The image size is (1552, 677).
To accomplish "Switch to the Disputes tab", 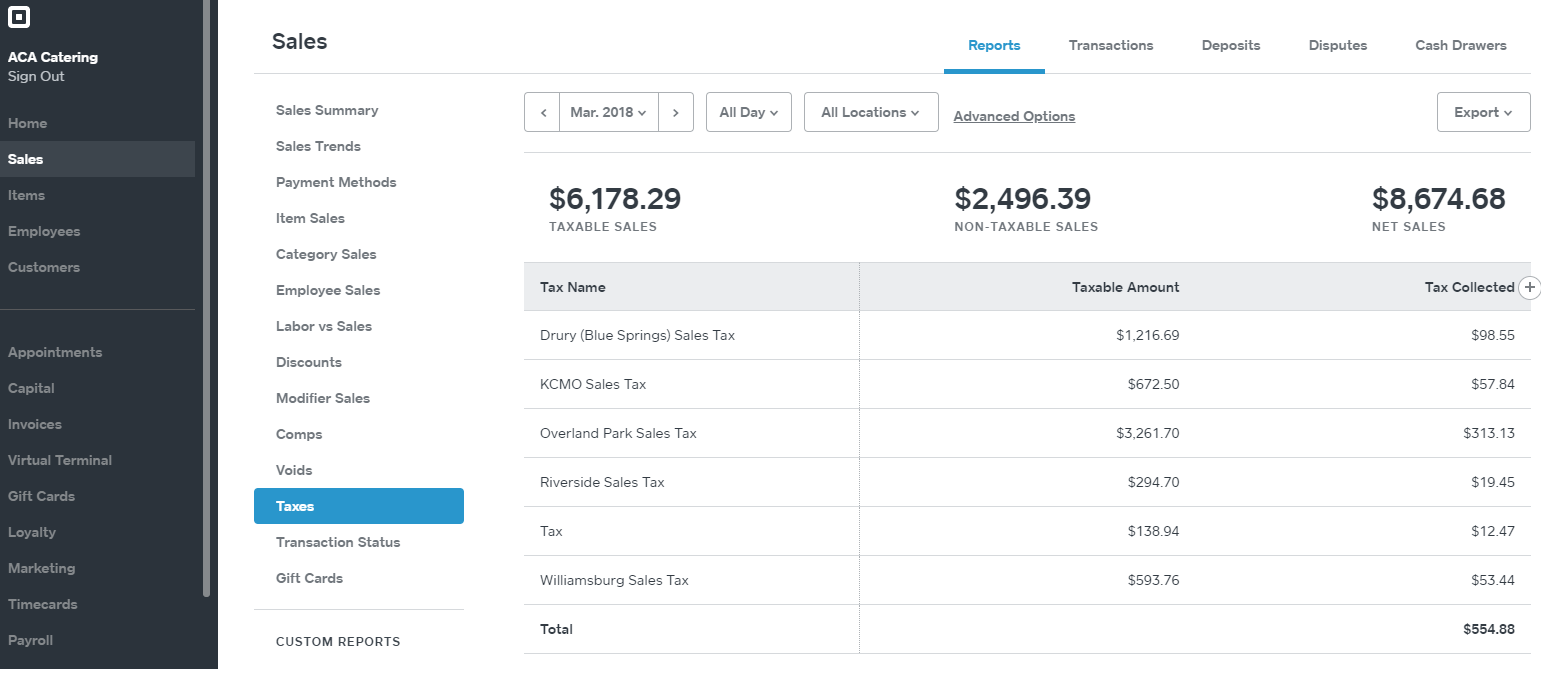I will click(x=1338, y=45).
